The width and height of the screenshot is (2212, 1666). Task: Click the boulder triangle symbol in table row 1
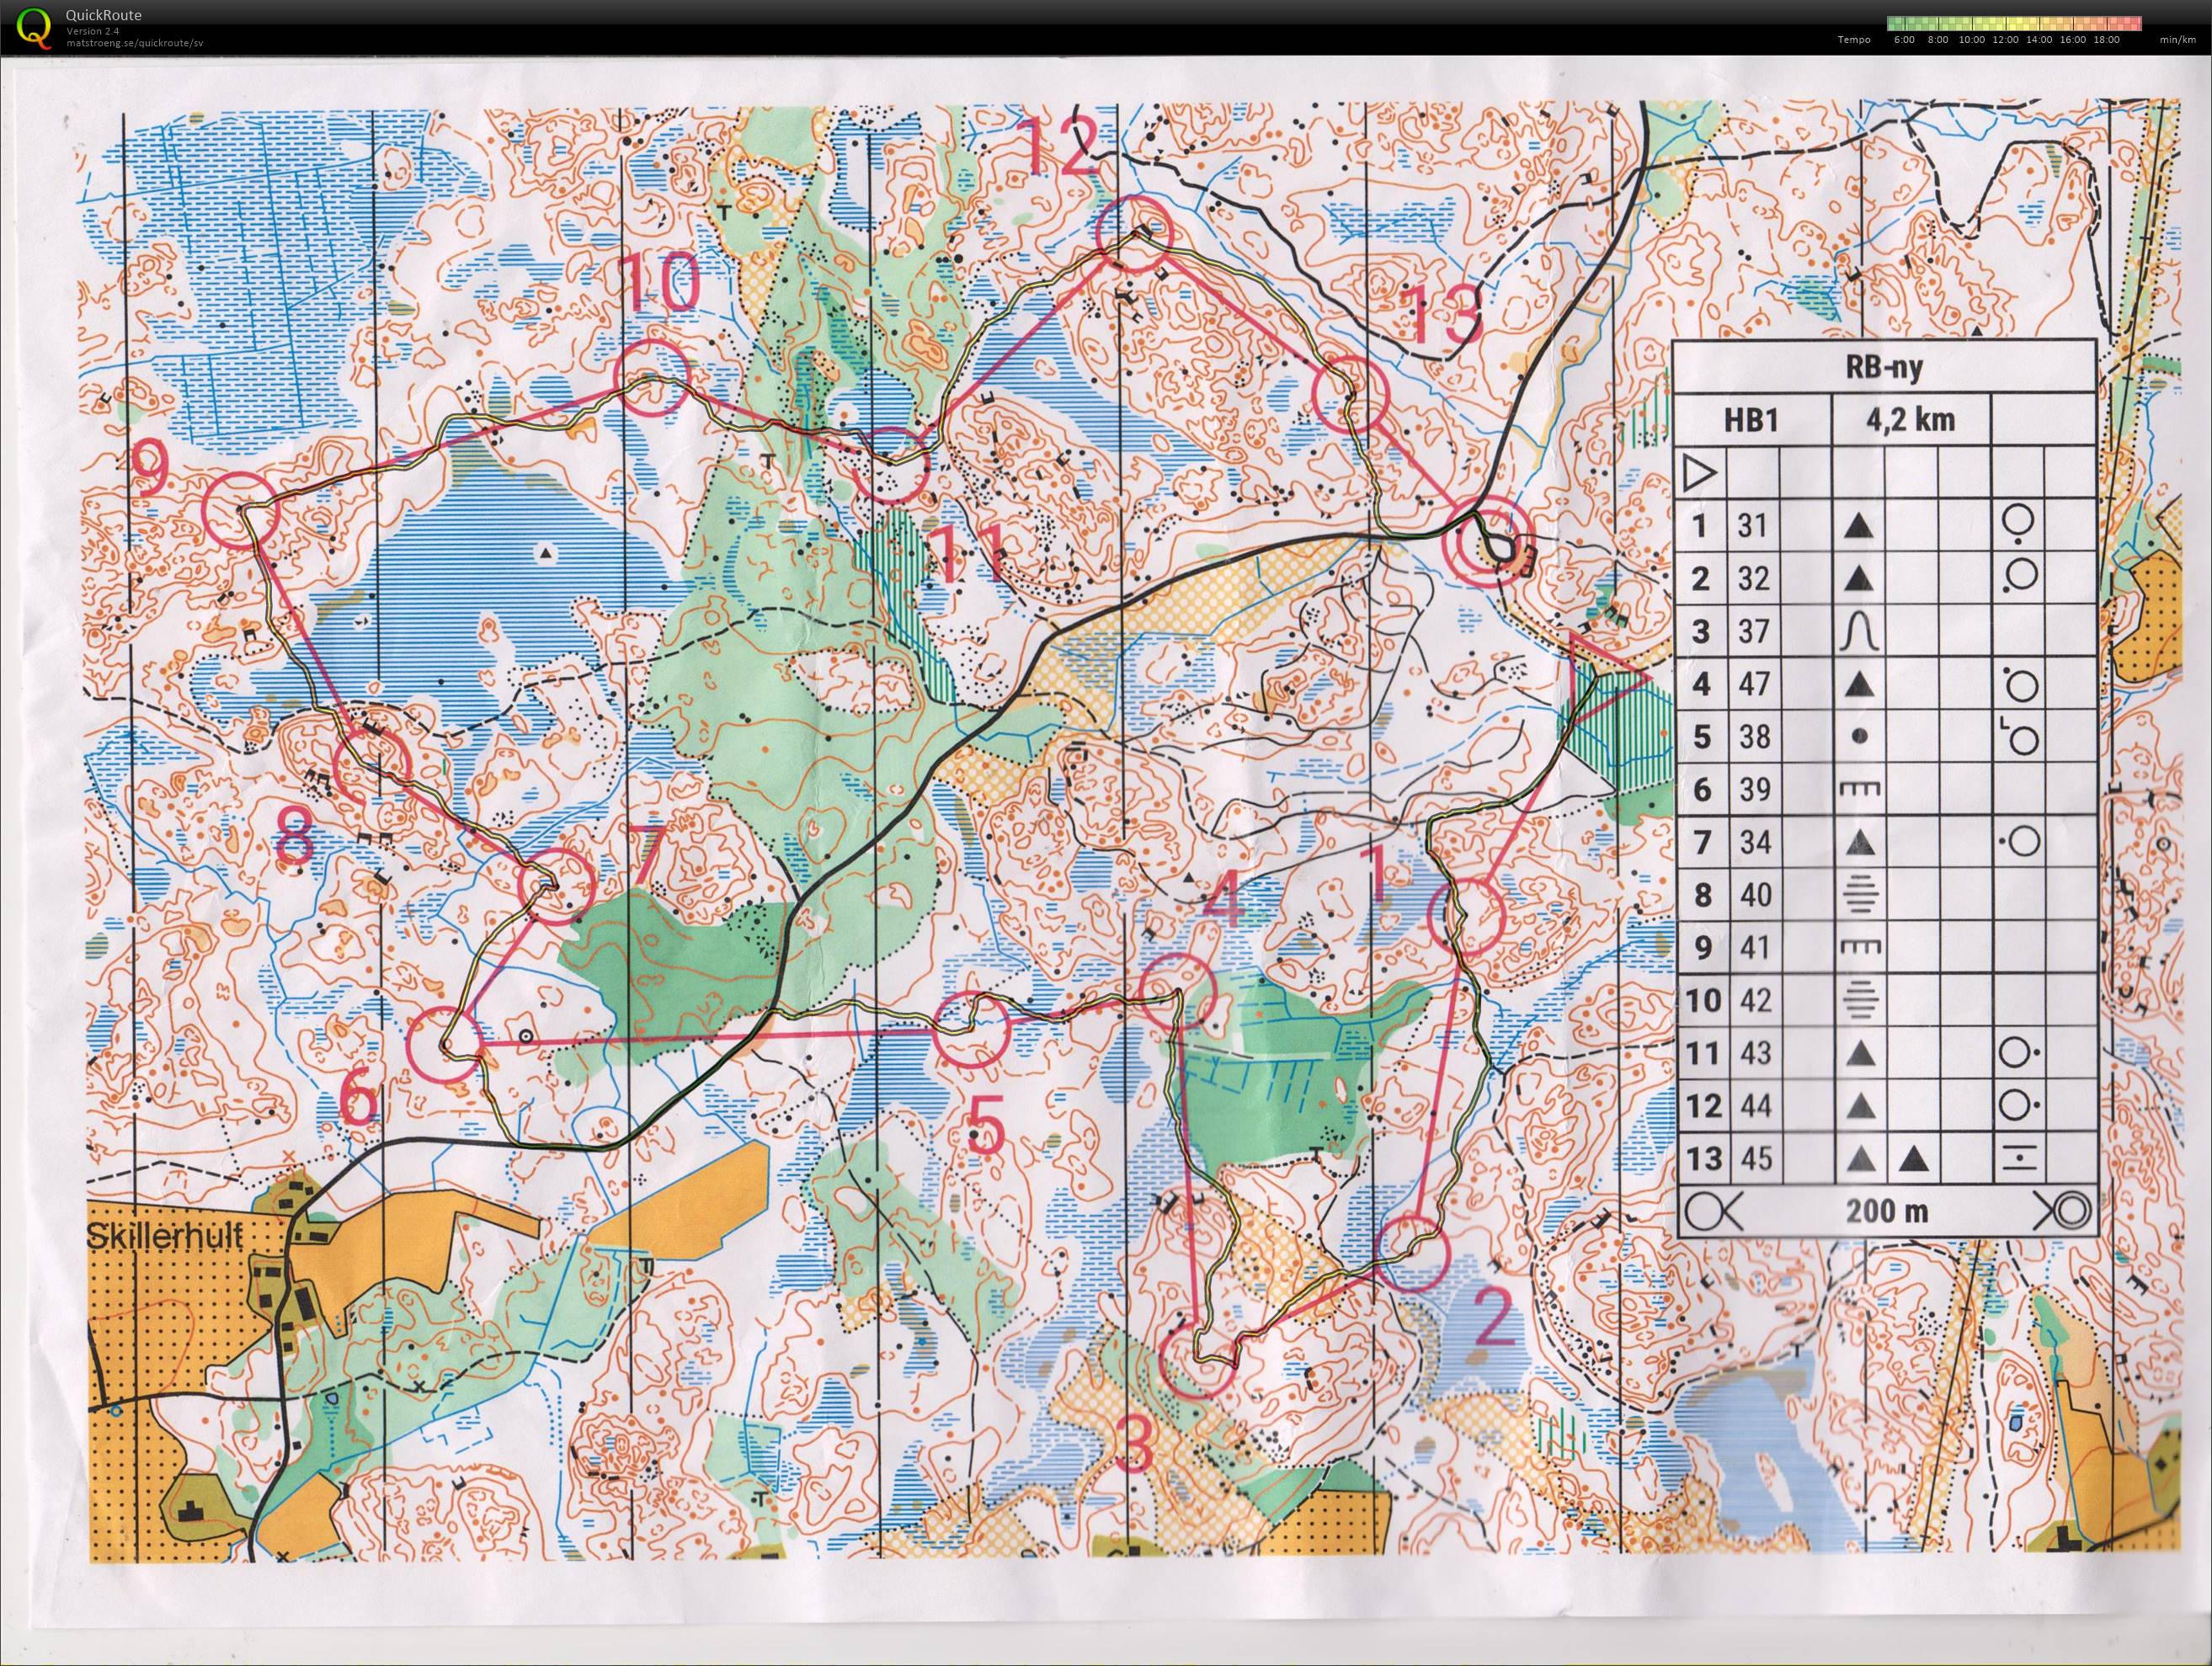pos(1859,526)
